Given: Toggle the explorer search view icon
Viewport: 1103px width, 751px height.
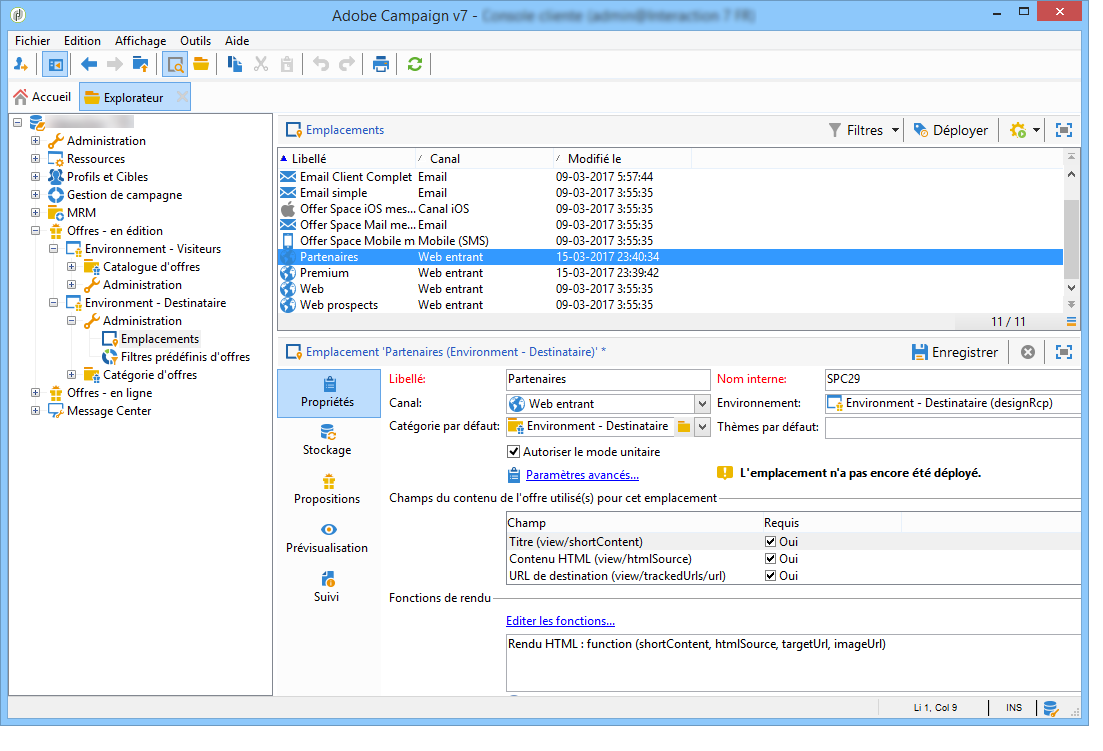Looking at the screenshot, I should pyautogui.click(x=174, y=65).
